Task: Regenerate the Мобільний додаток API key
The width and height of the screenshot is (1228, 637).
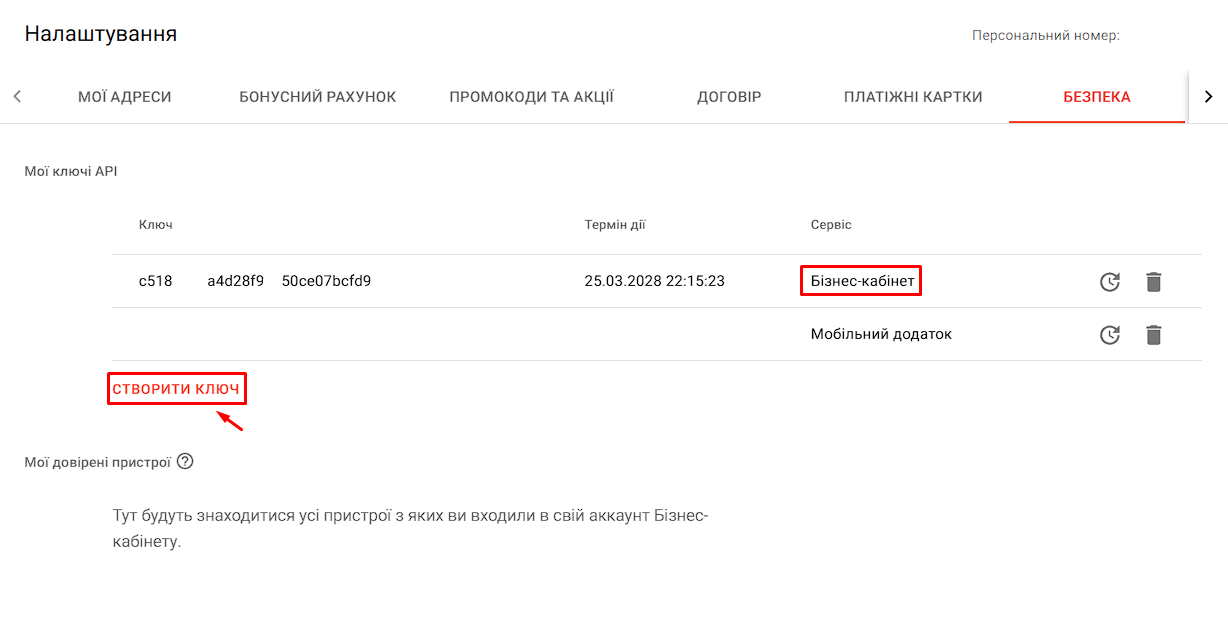Action: click(1110, 334)
